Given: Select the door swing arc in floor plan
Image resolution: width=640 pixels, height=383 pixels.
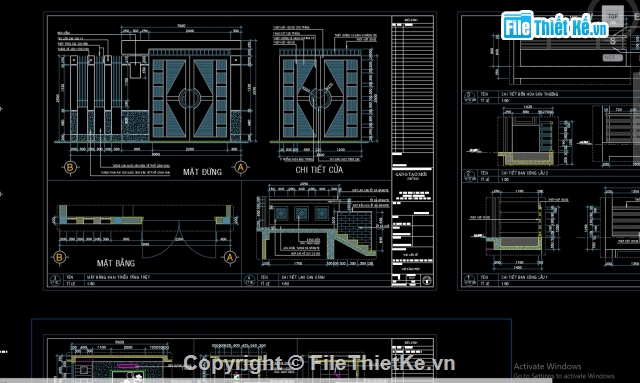Looking at the screenshot, I should coord(178,241).
